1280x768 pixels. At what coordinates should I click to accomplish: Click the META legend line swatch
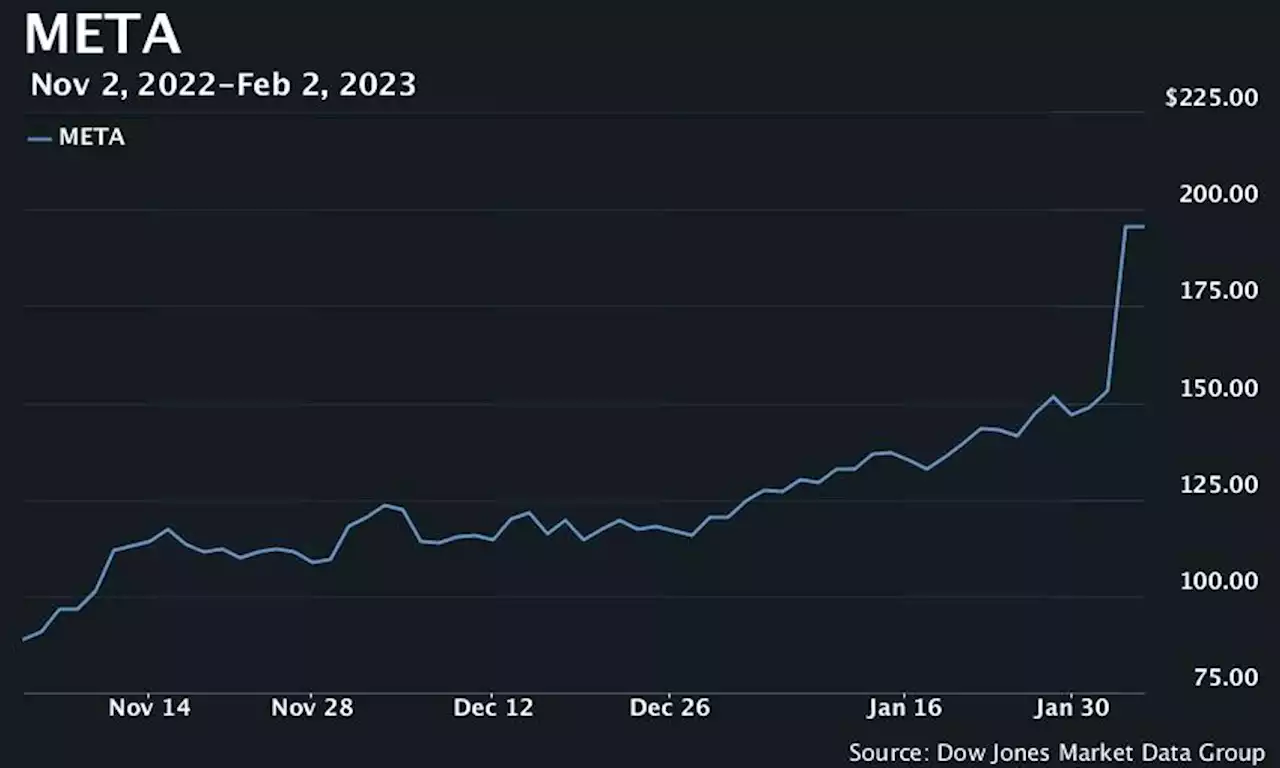[x=40, y=139]
